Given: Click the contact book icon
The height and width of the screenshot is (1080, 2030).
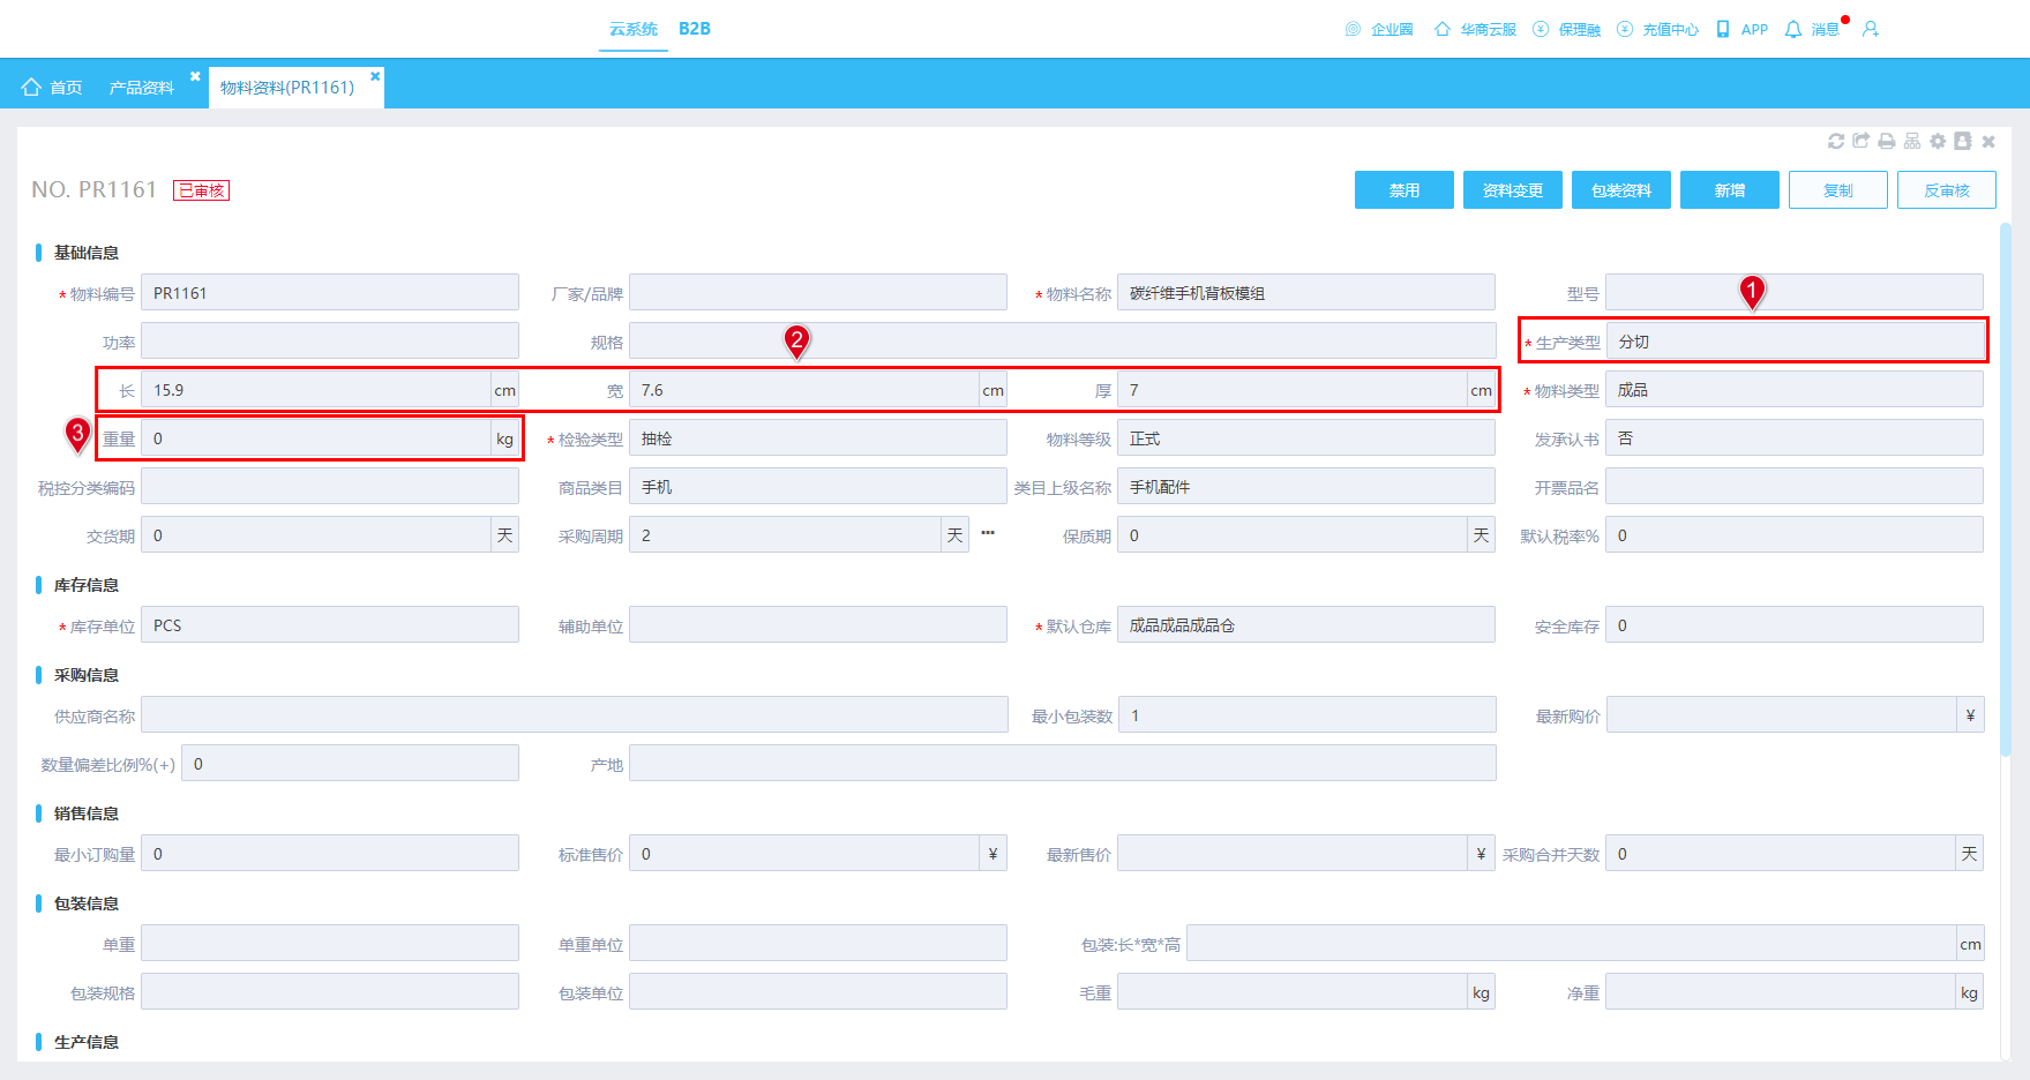Looking at the screenshot, I should pos(1963,141).
